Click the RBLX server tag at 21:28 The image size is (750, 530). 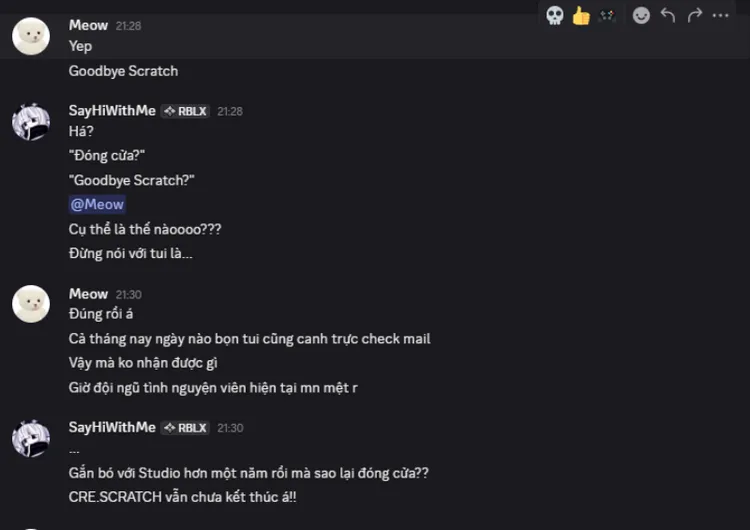coord(185,111)
